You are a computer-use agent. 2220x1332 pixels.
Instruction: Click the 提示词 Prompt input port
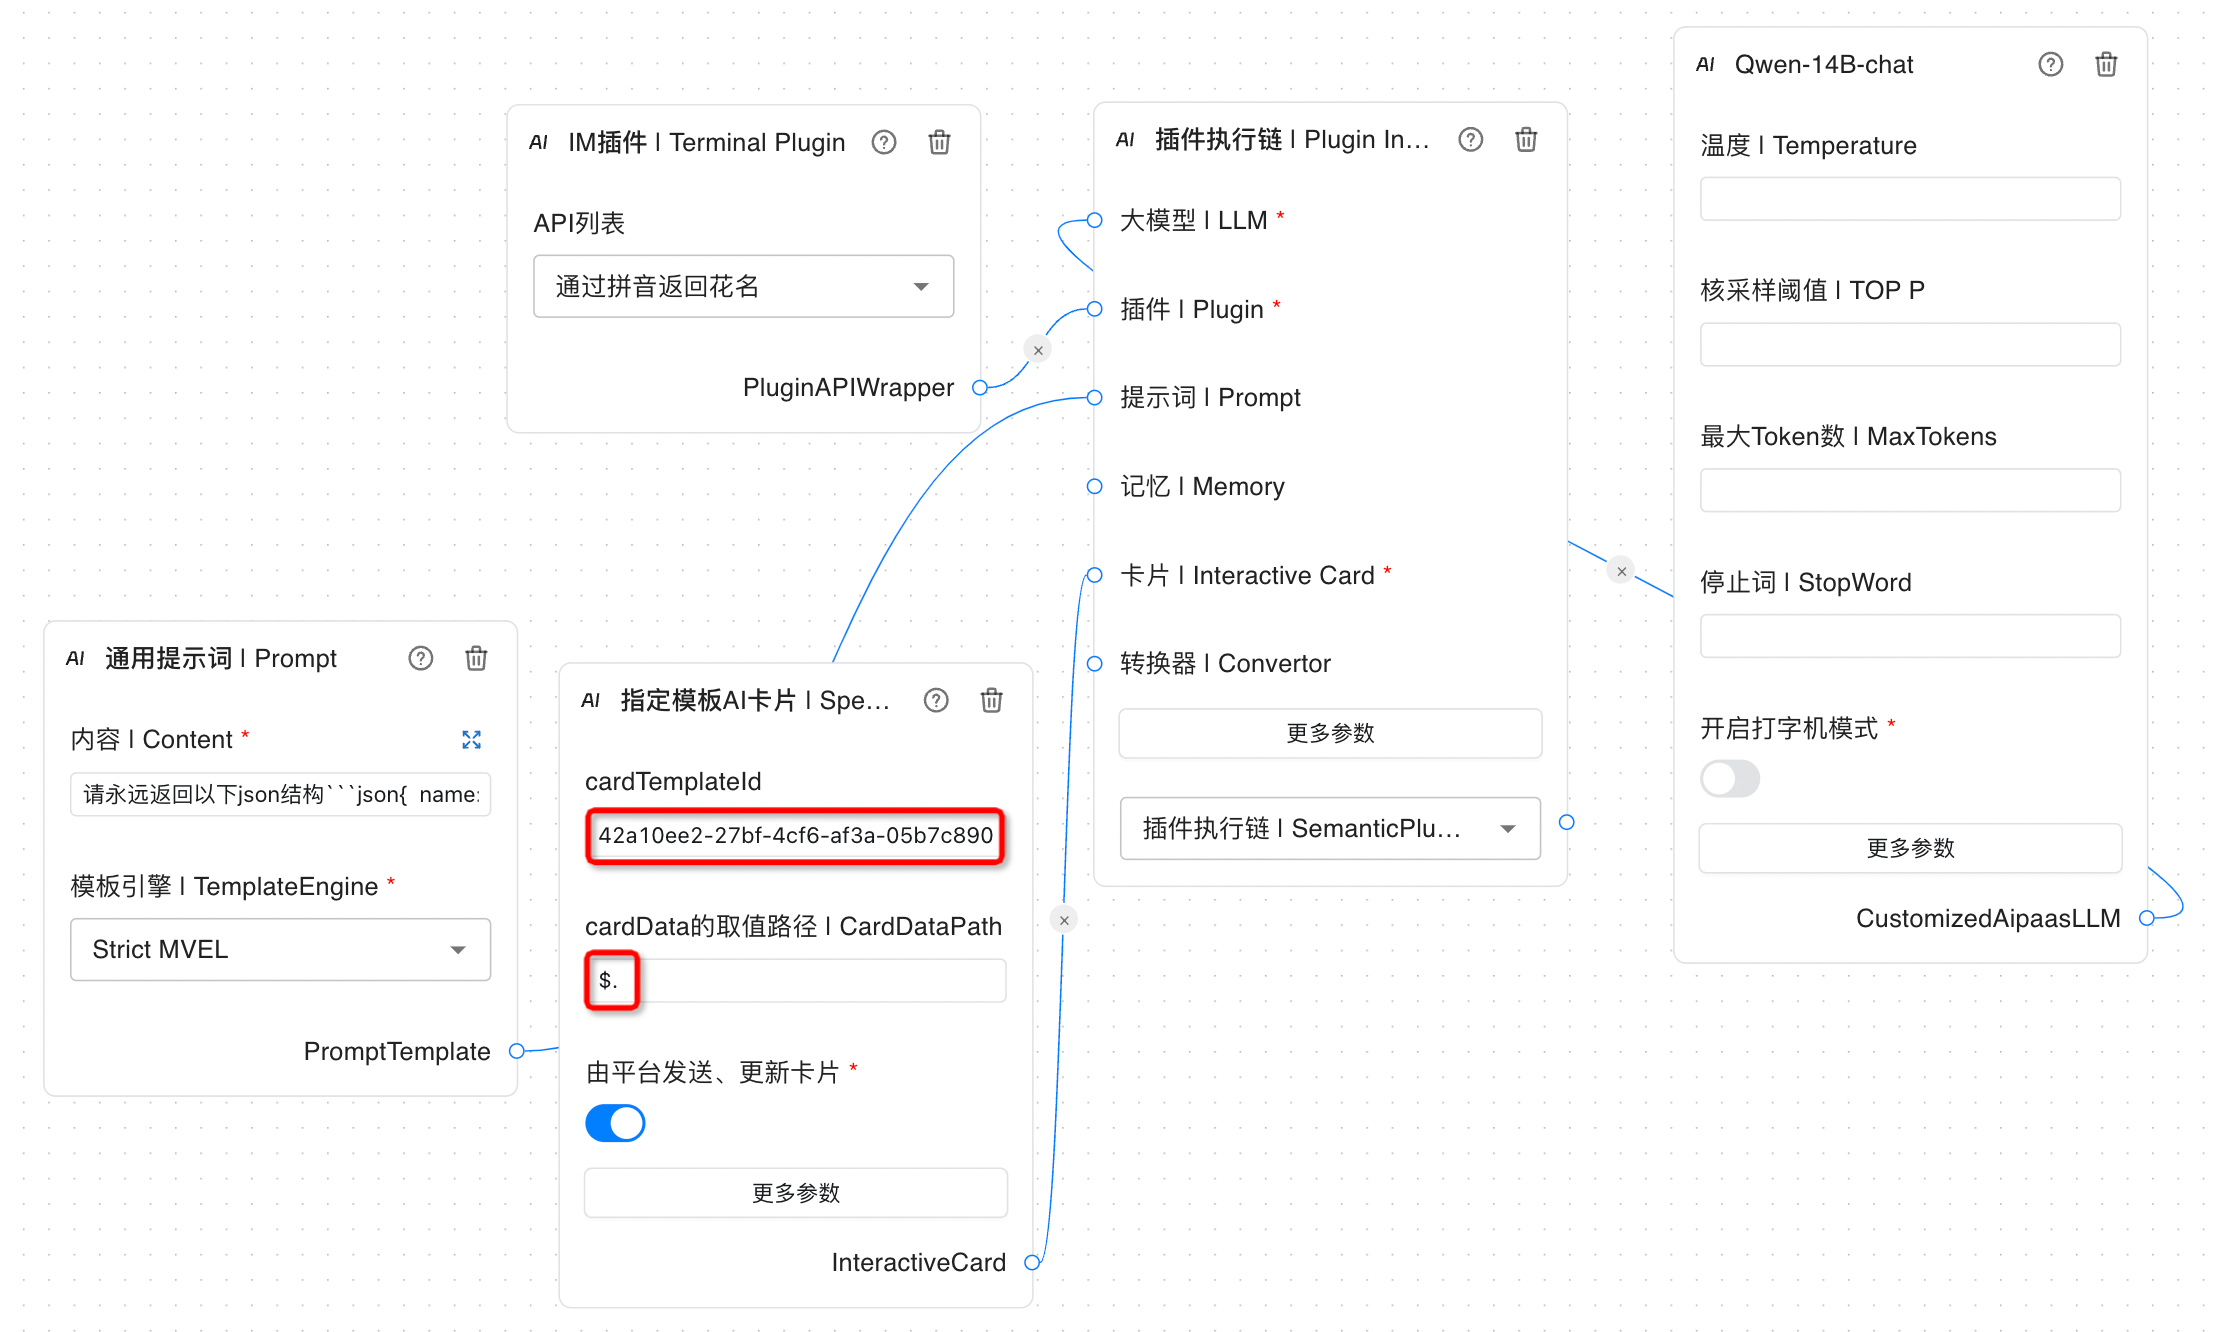pos(1094,398)
